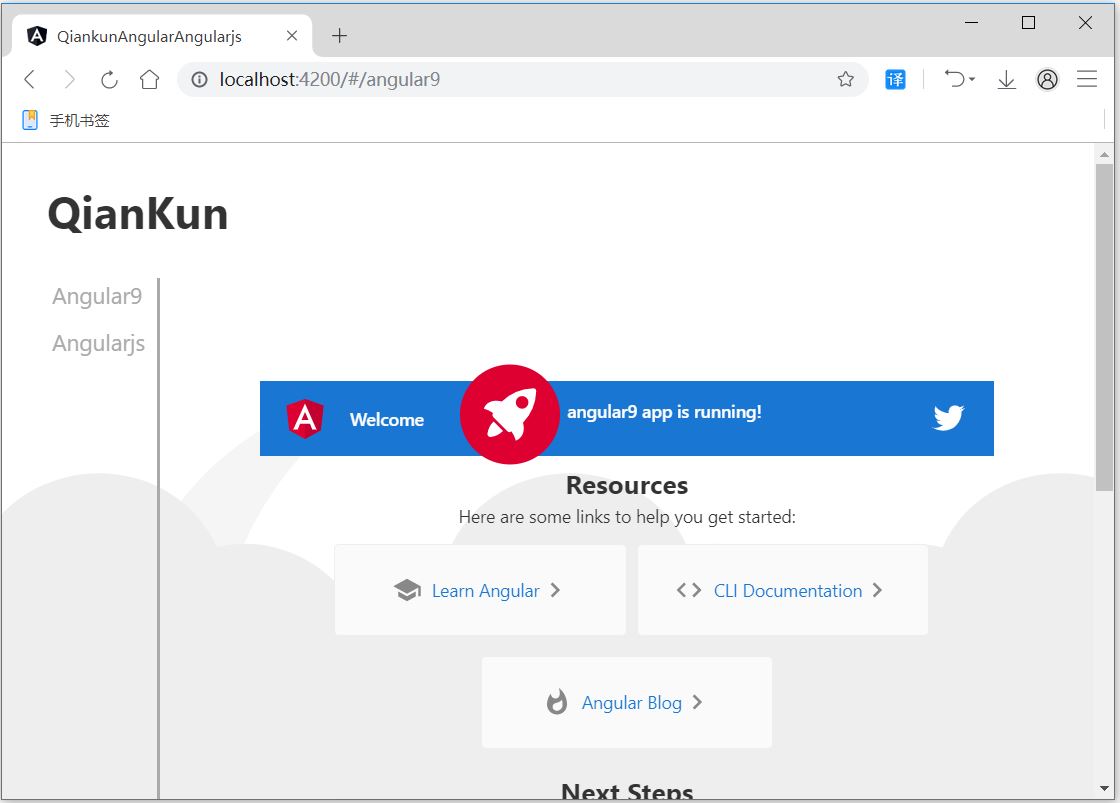Maximize the browser window
The image size is (1120, 803).
1029,23
